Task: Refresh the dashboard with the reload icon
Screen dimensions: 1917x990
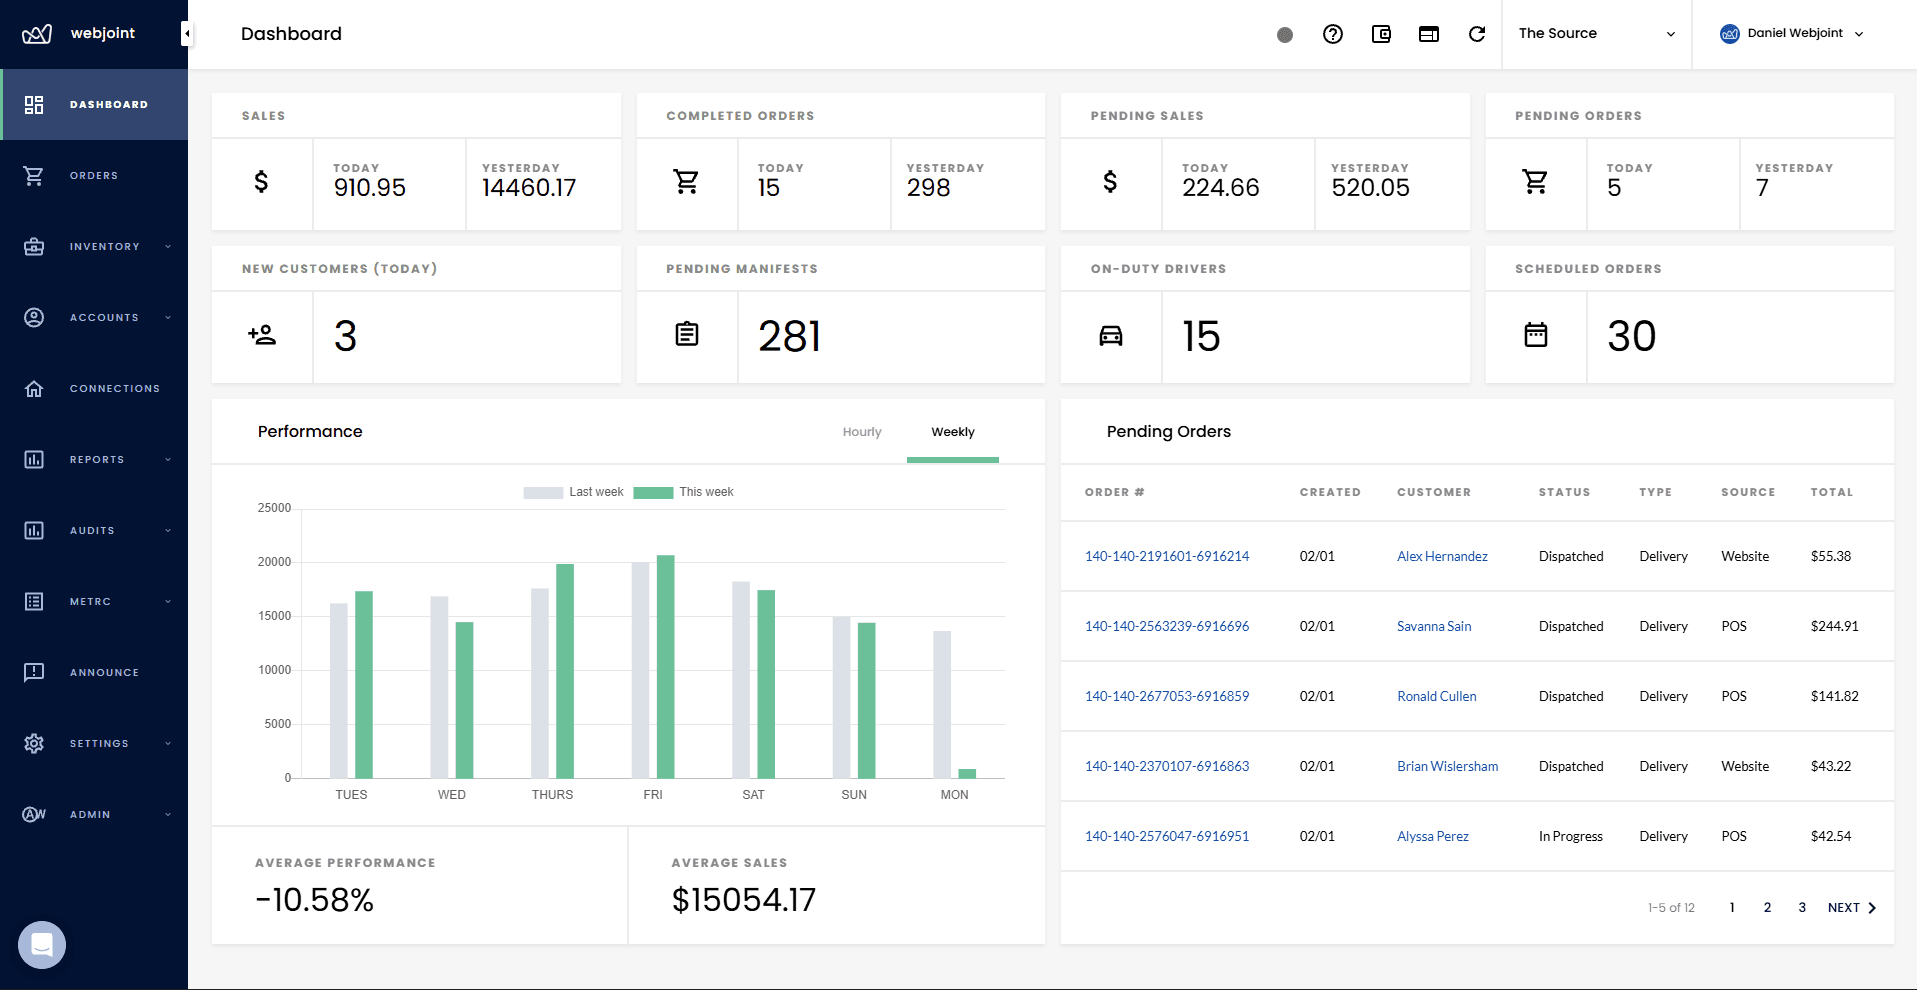Action: click(1477, 33)
